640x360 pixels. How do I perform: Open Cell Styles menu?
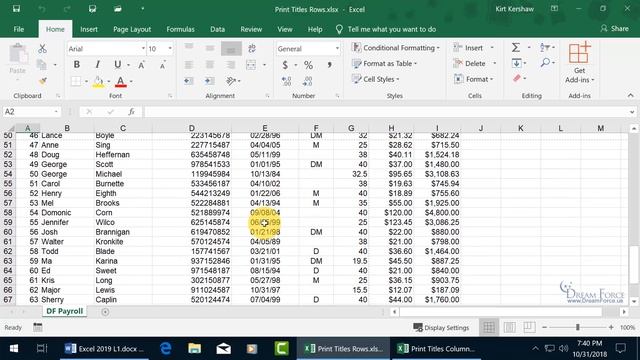[x=376, y=79]
